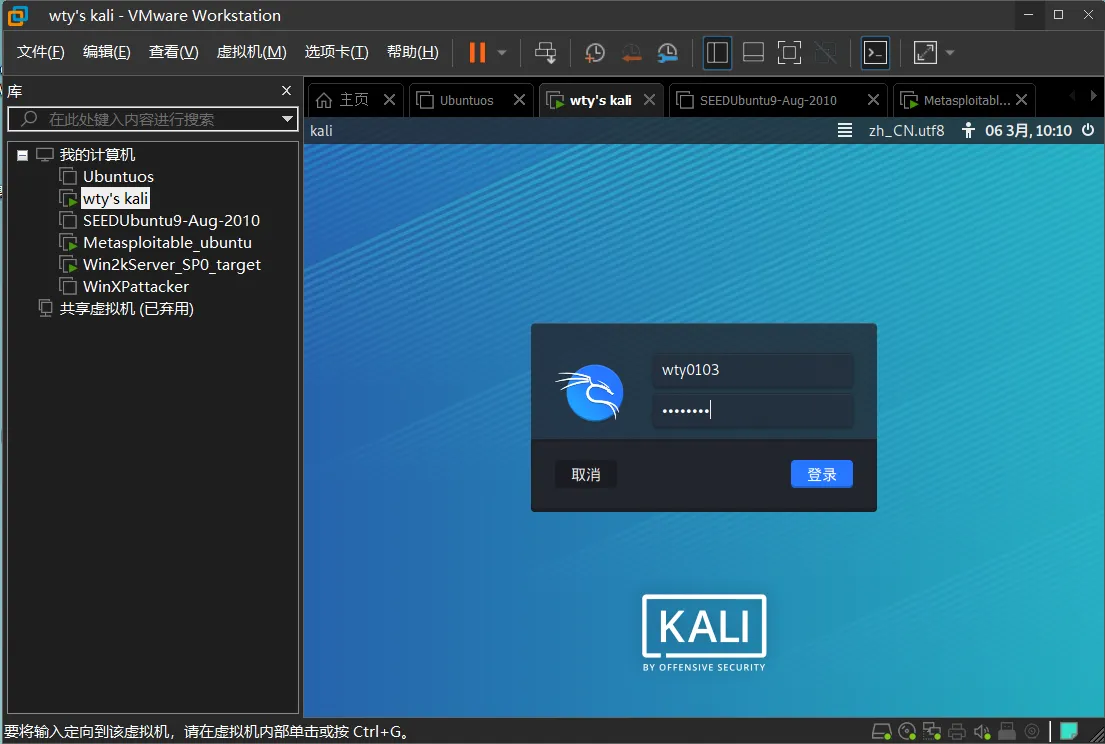Select wty's kali in the library tree
Screen dimensions: 1105x744
tap(115, 199)
